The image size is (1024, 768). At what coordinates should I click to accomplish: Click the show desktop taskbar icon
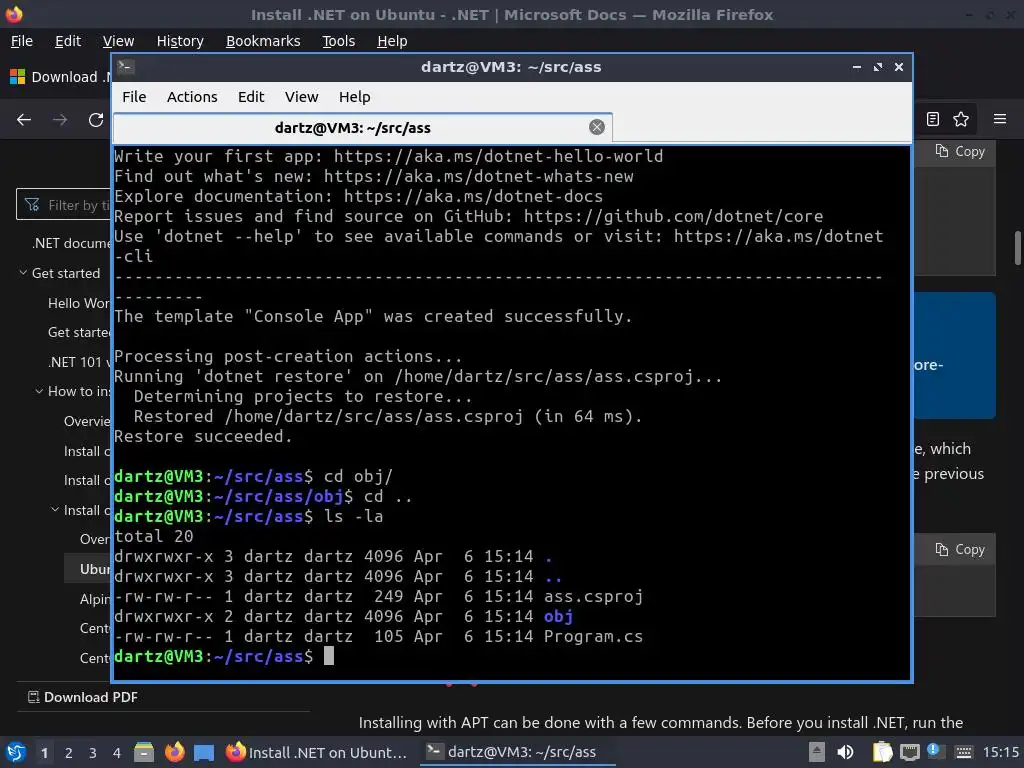coord(204,753)
